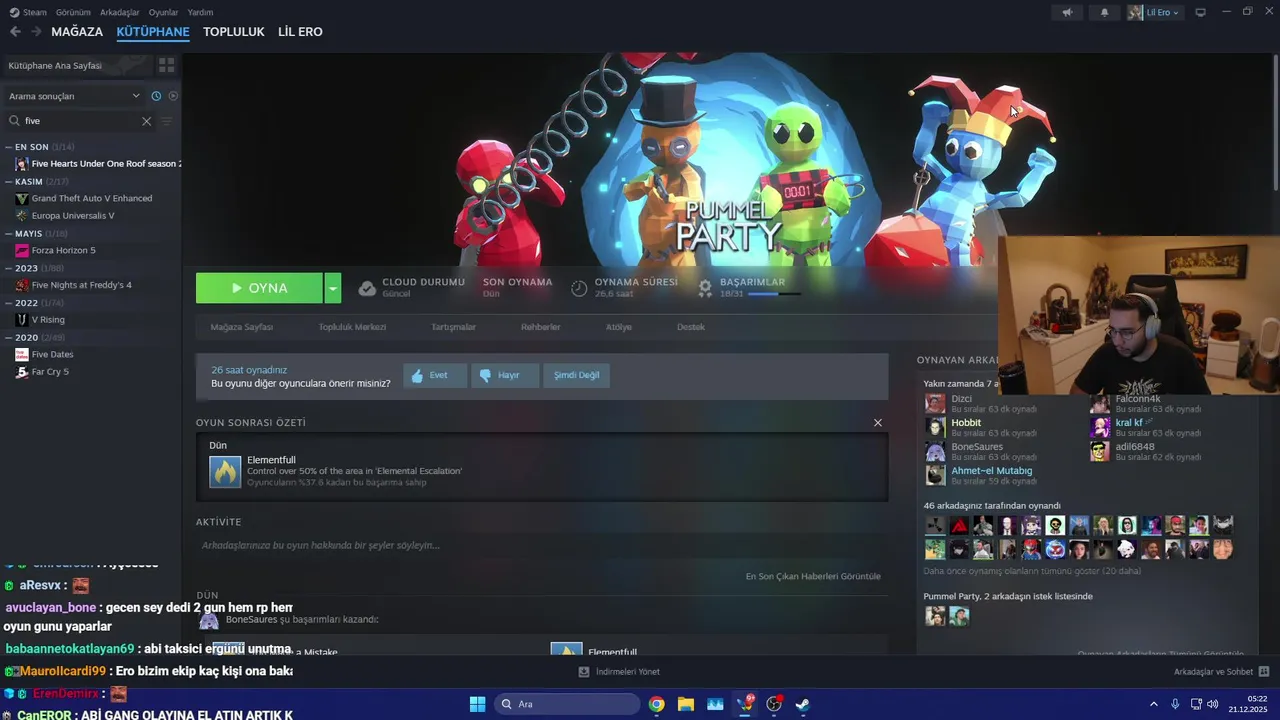Click the Steam icon in the taskbar
Screen dimensions: 1280x720
pyautogui.click(x=802, y=704)
